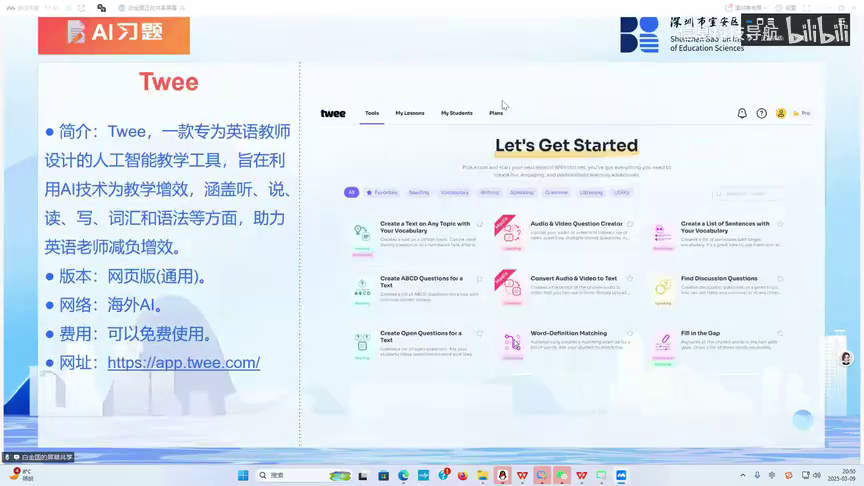
Task: Favorite Word-Definition Matching
Action: click(630, 333)
